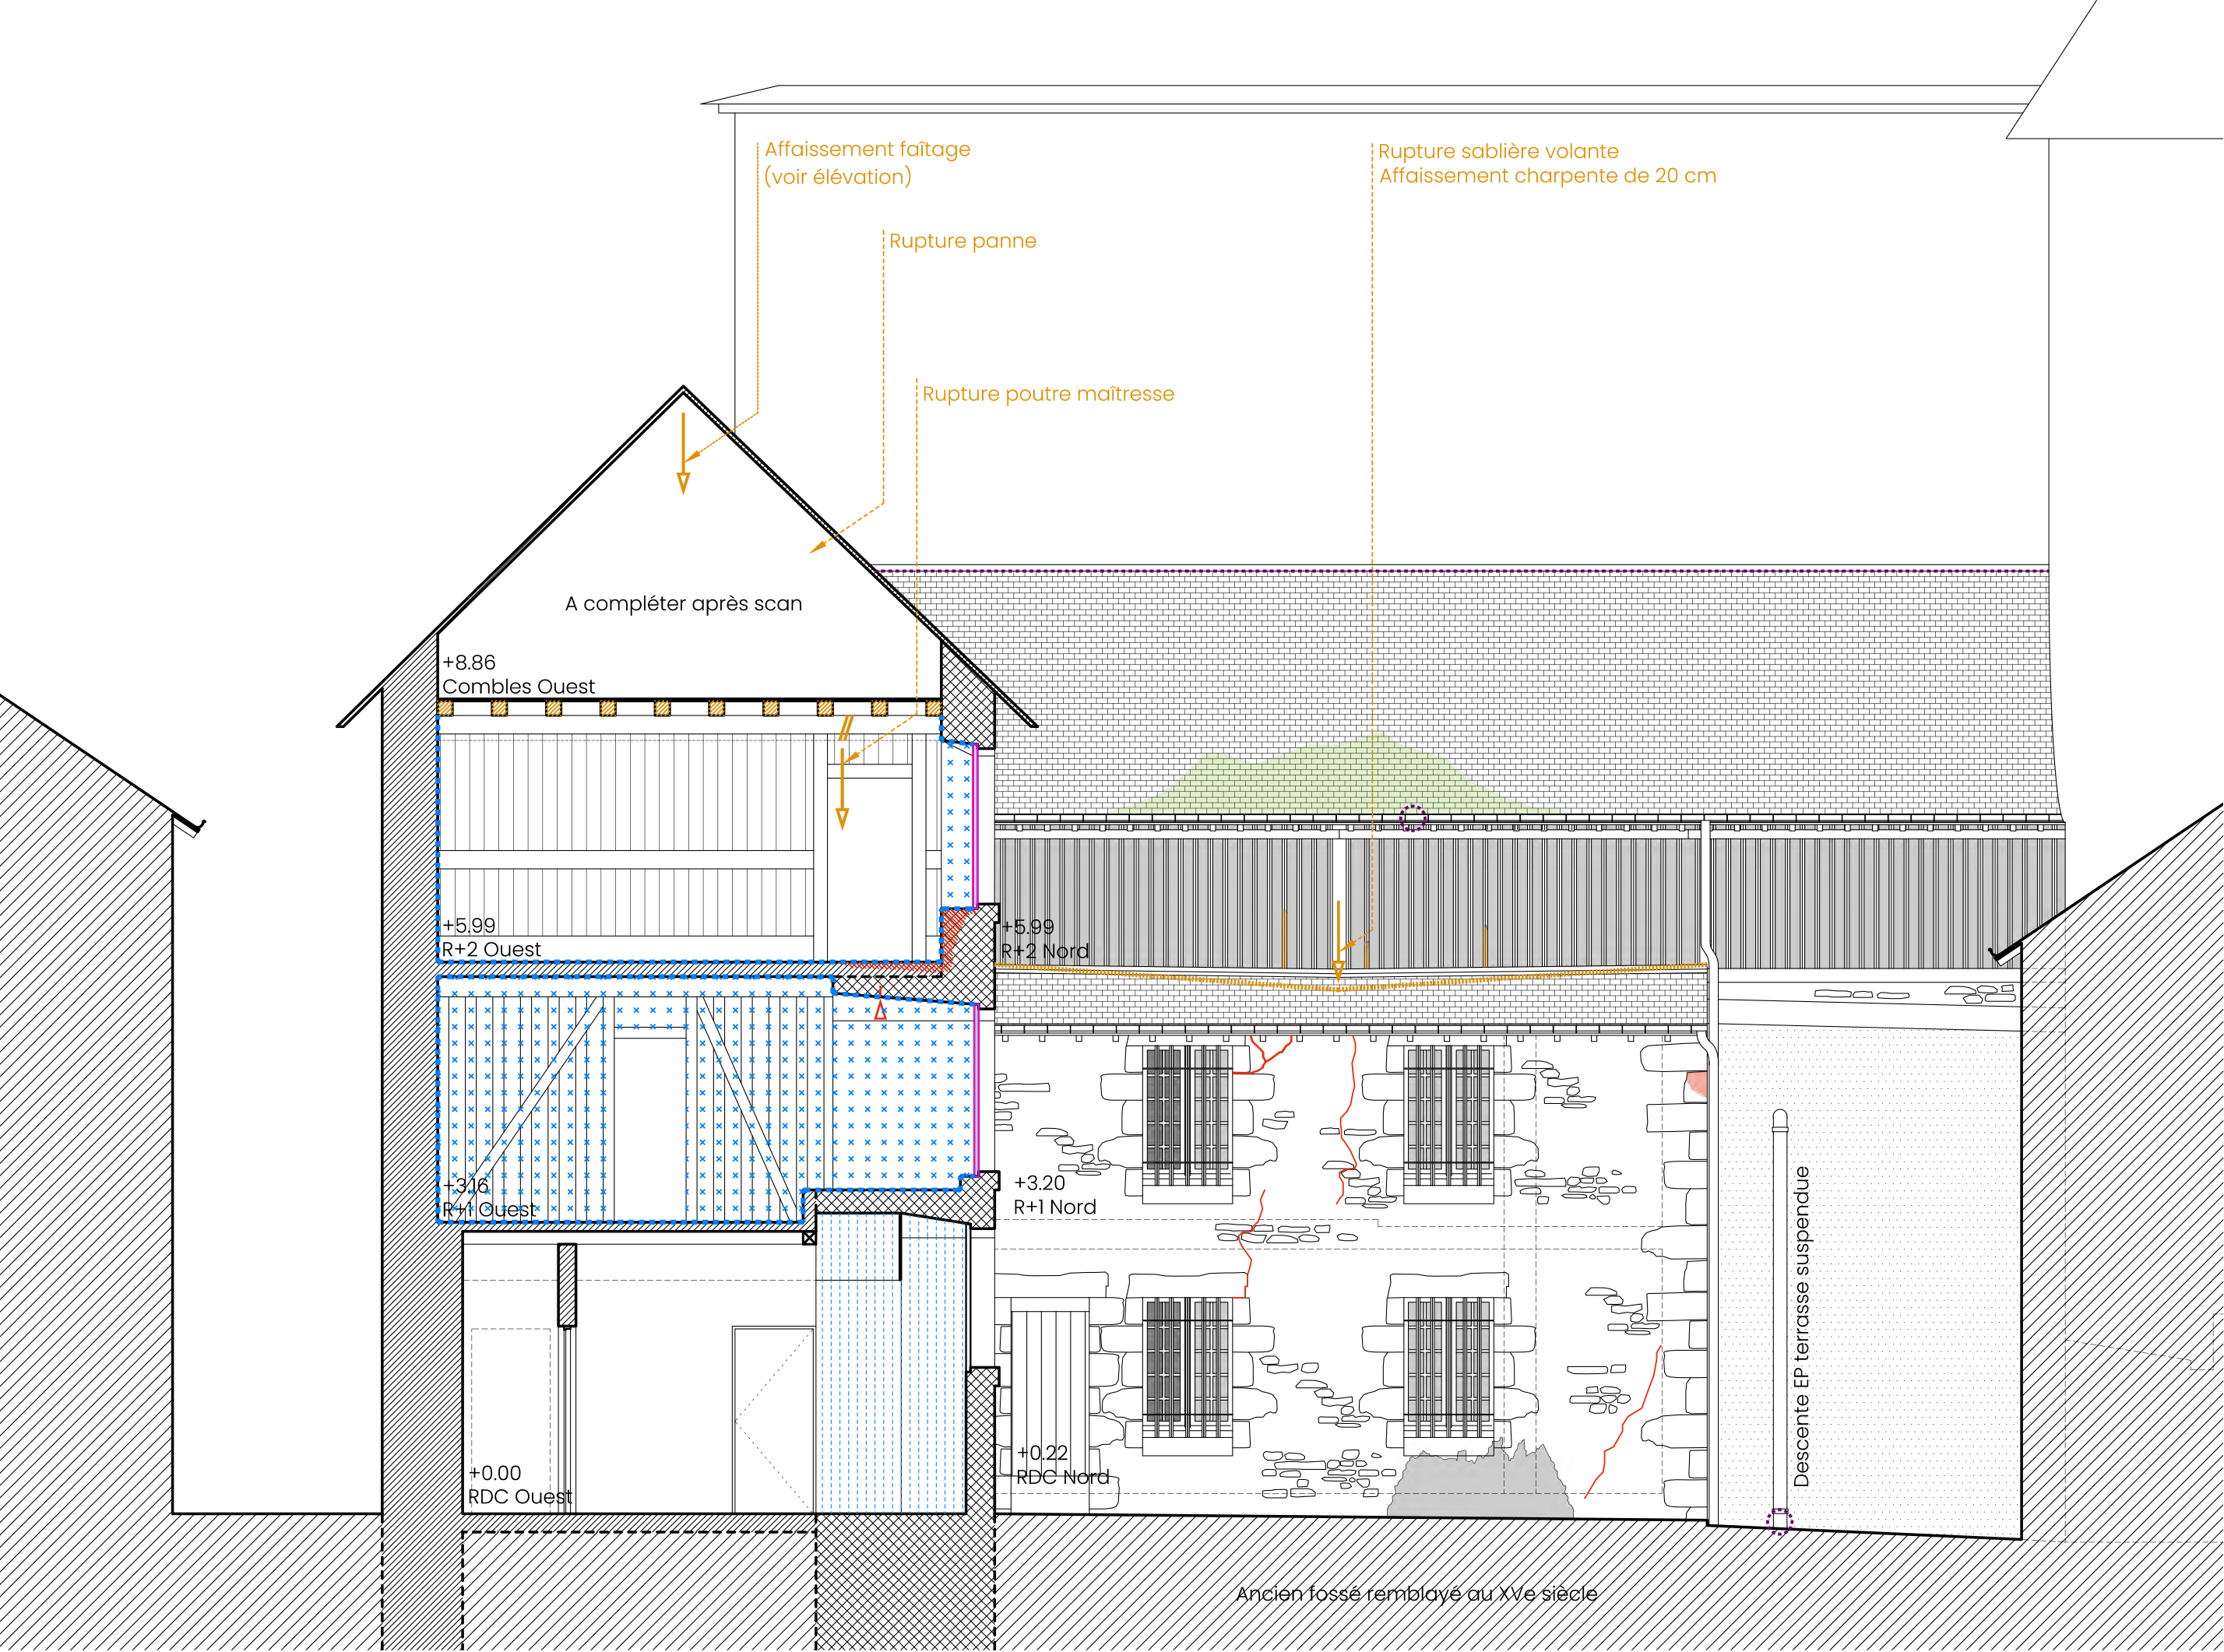Click the orange down arrow under the roof ridge
Screen dimensions: 2224x1652
(x=683, y=455)
